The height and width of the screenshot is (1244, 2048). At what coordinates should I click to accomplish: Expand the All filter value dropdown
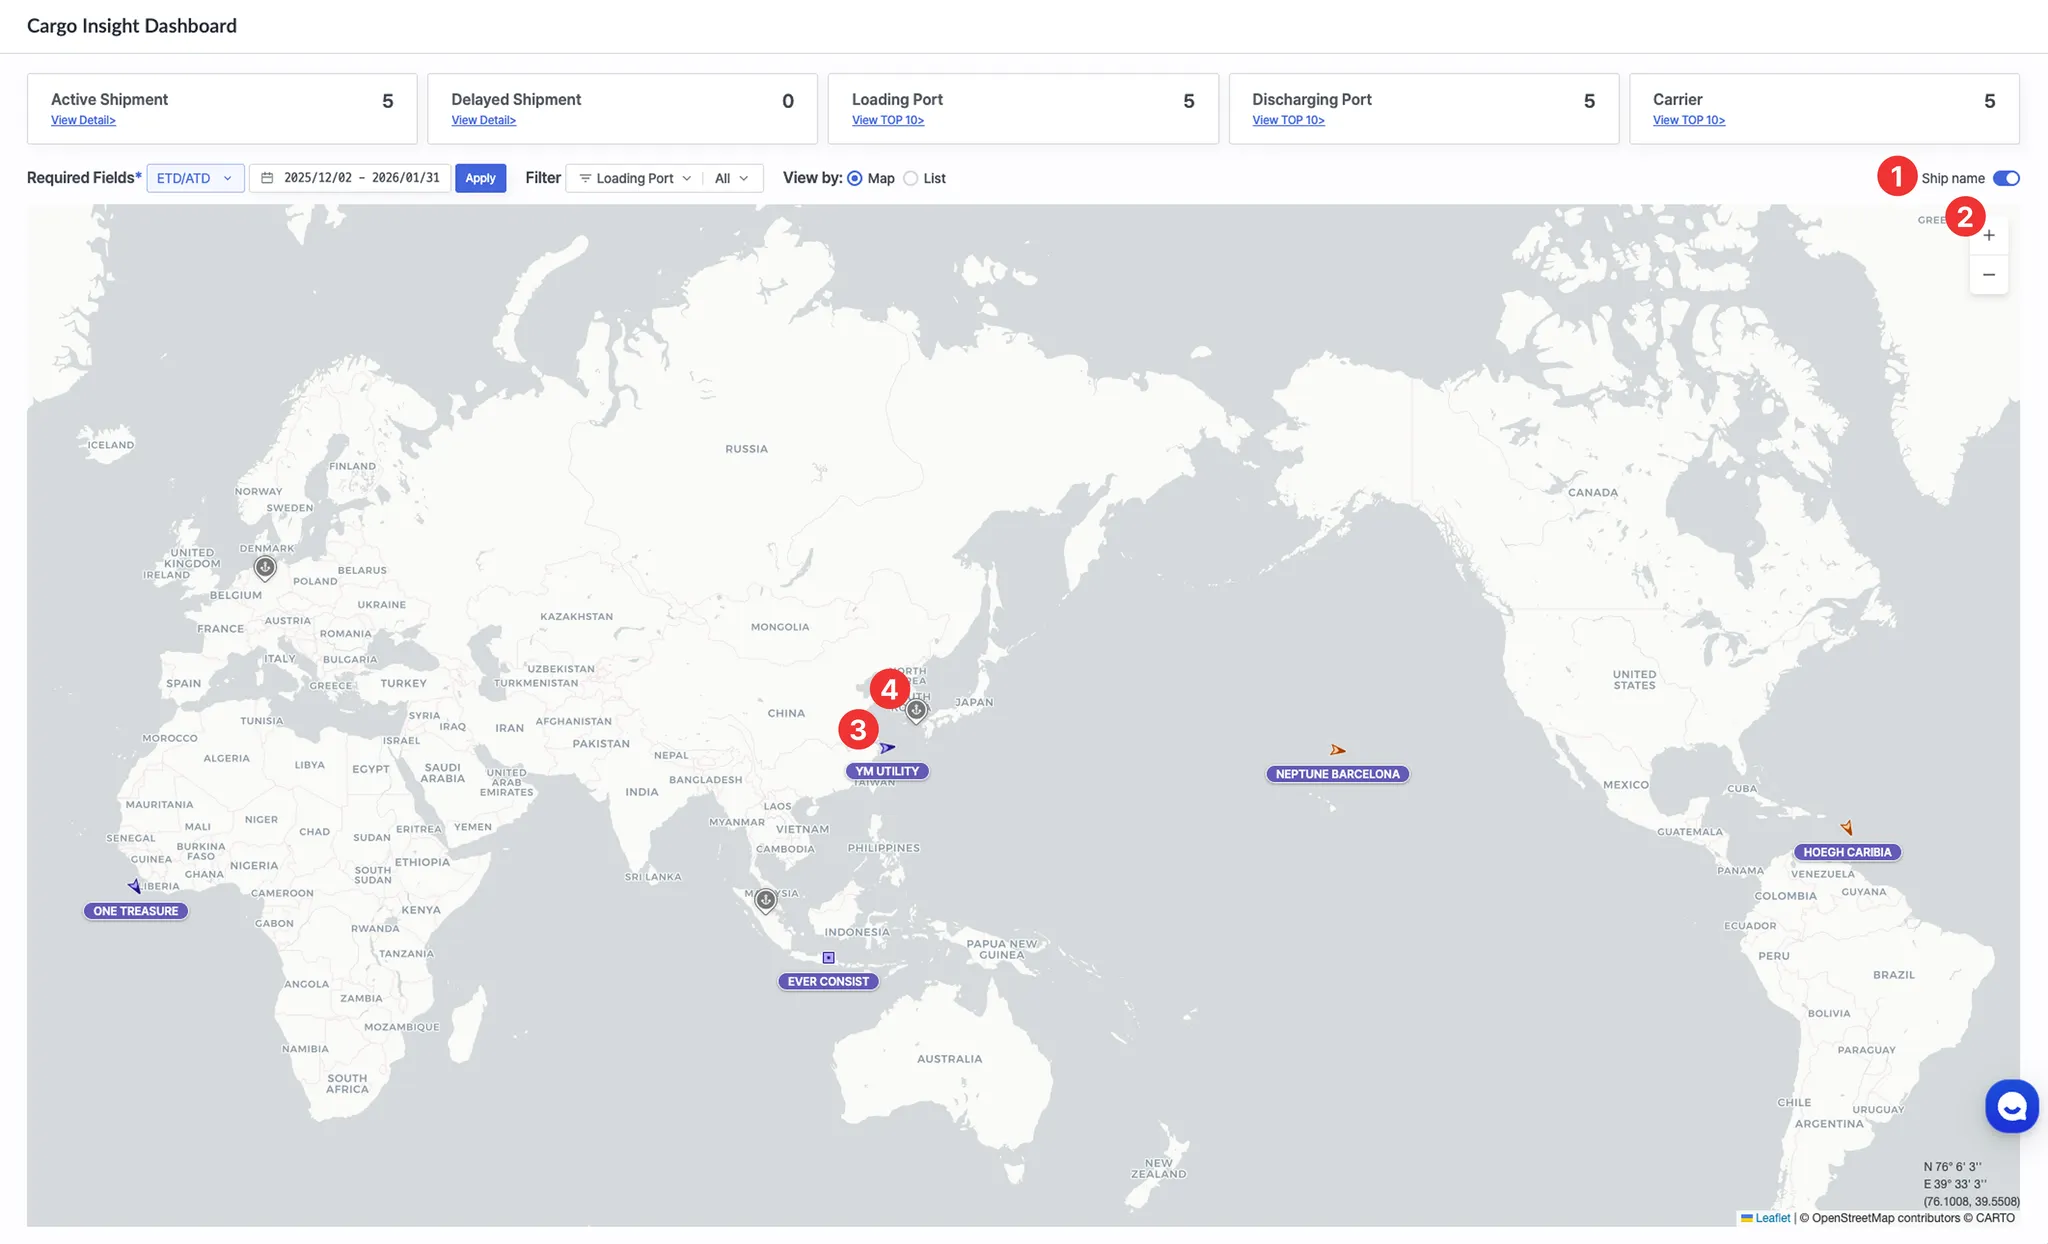point(732,178)
